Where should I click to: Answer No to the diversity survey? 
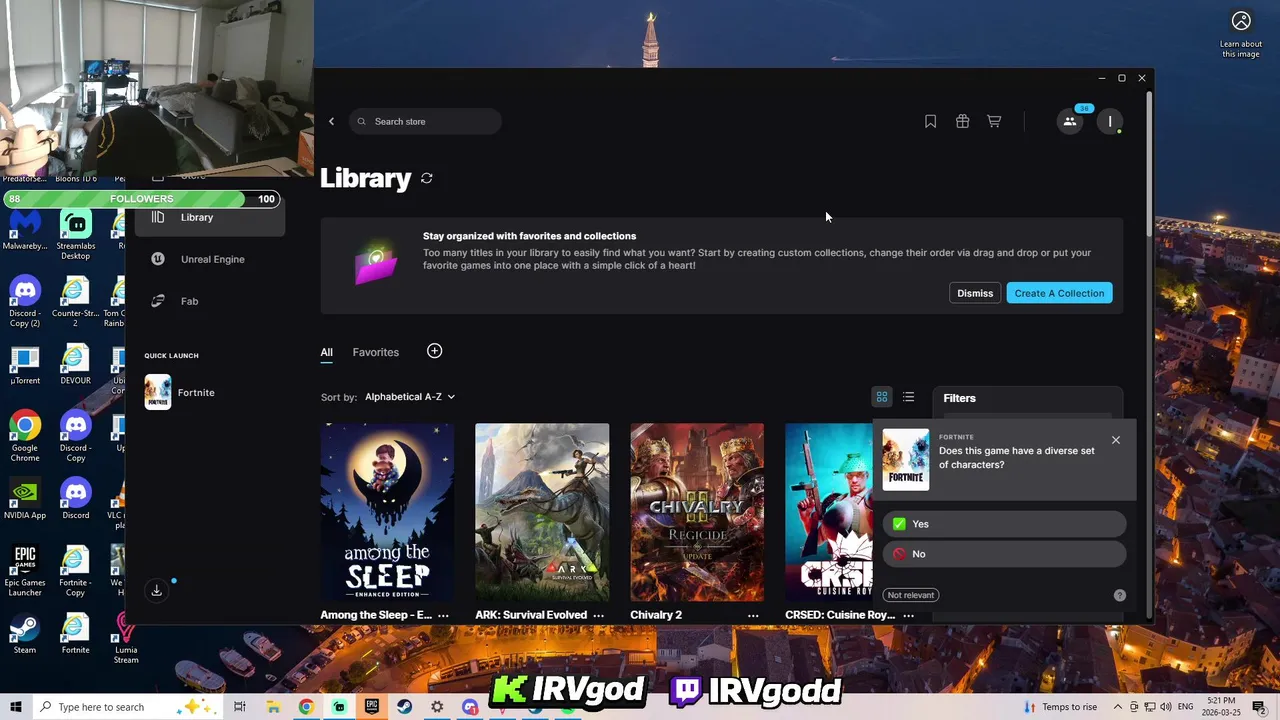[x=1005, y=554]
